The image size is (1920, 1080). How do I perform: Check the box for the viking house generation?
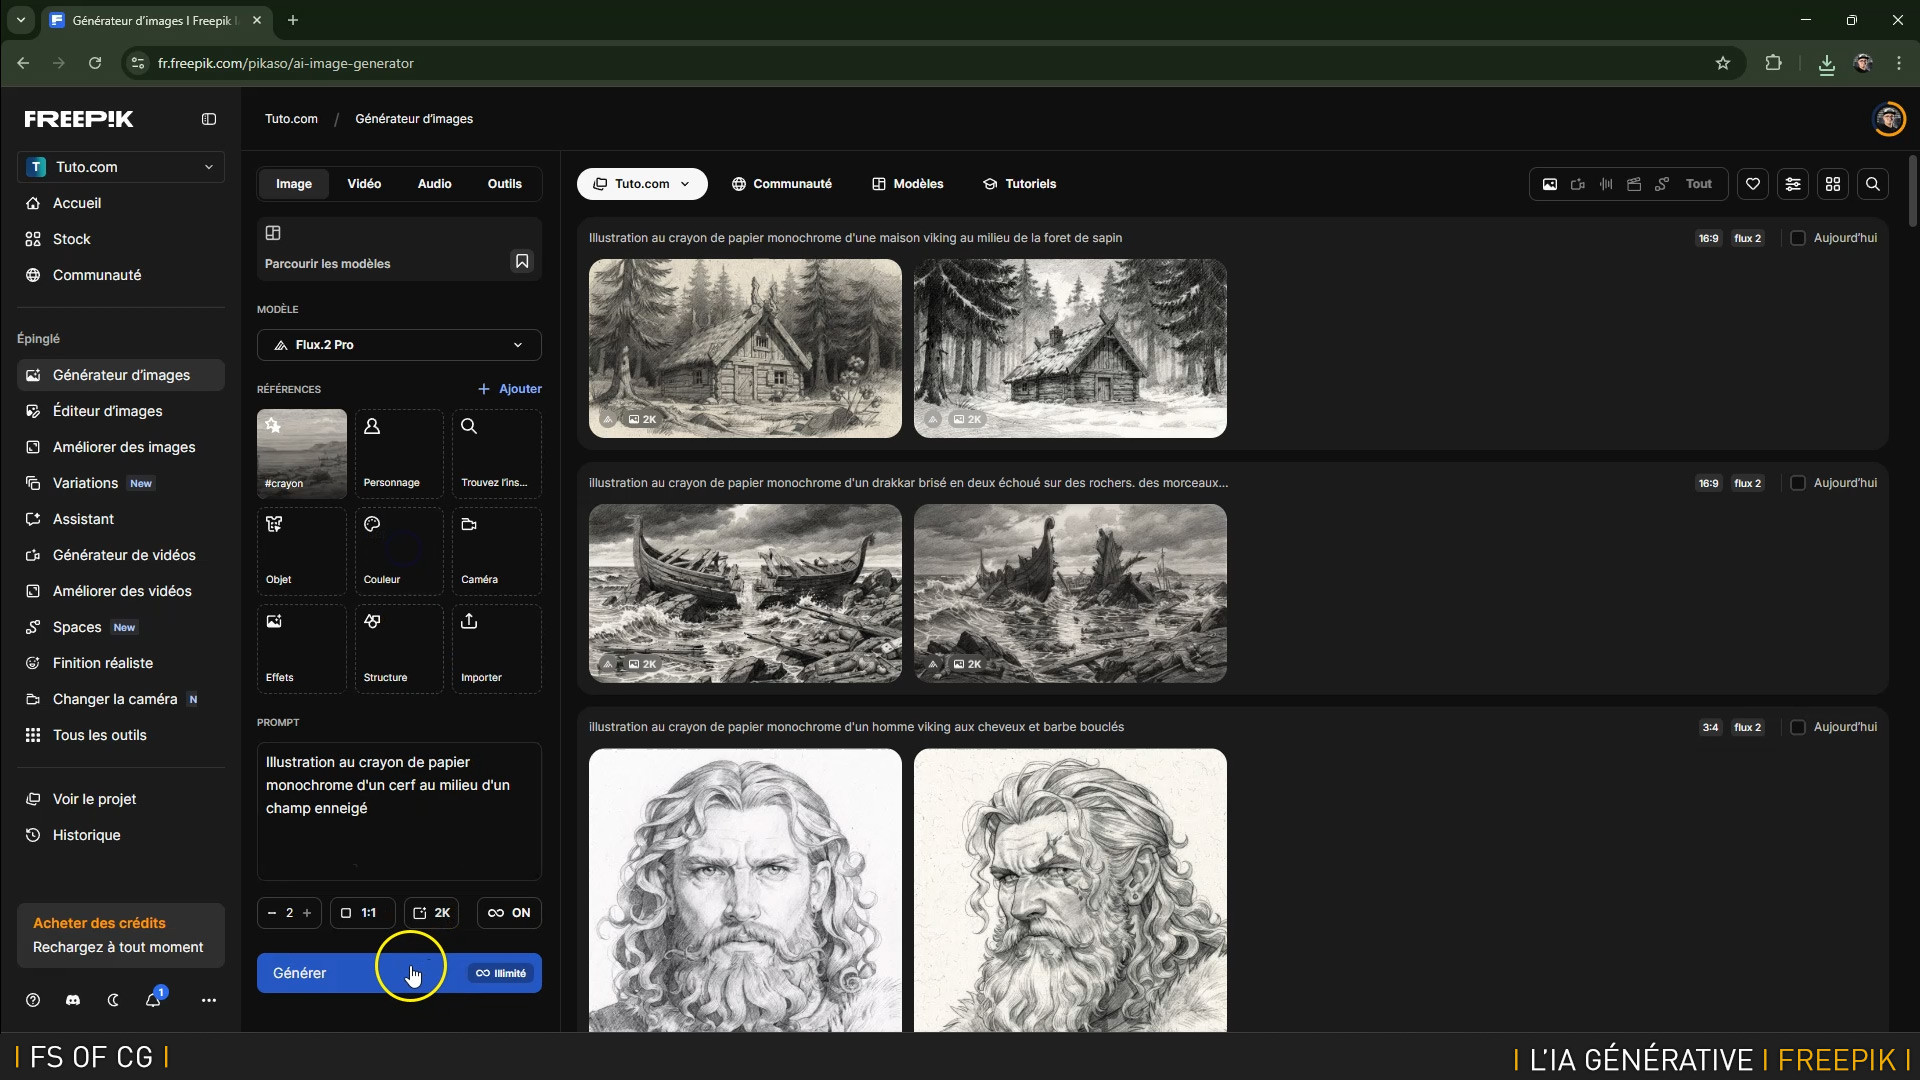coord(1798,238)
